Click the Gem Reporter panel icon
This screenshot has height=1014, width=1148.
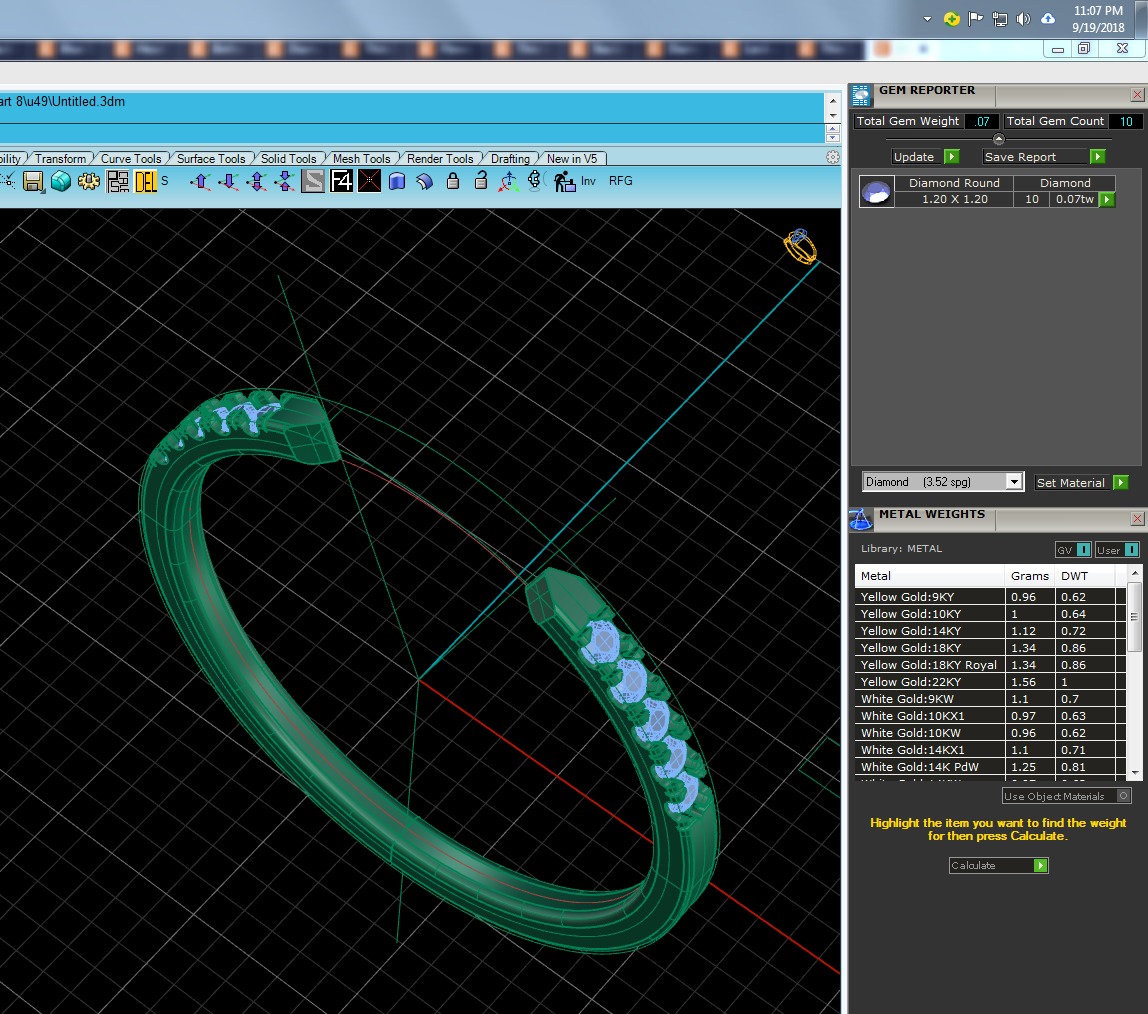[861, 95]
